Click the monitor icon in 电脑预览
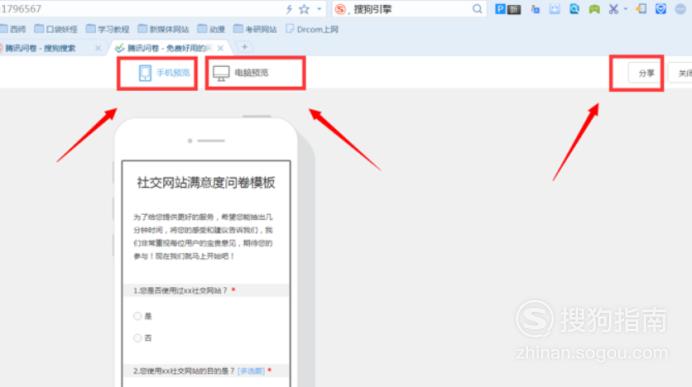692x387 pixels. [221, 73]
